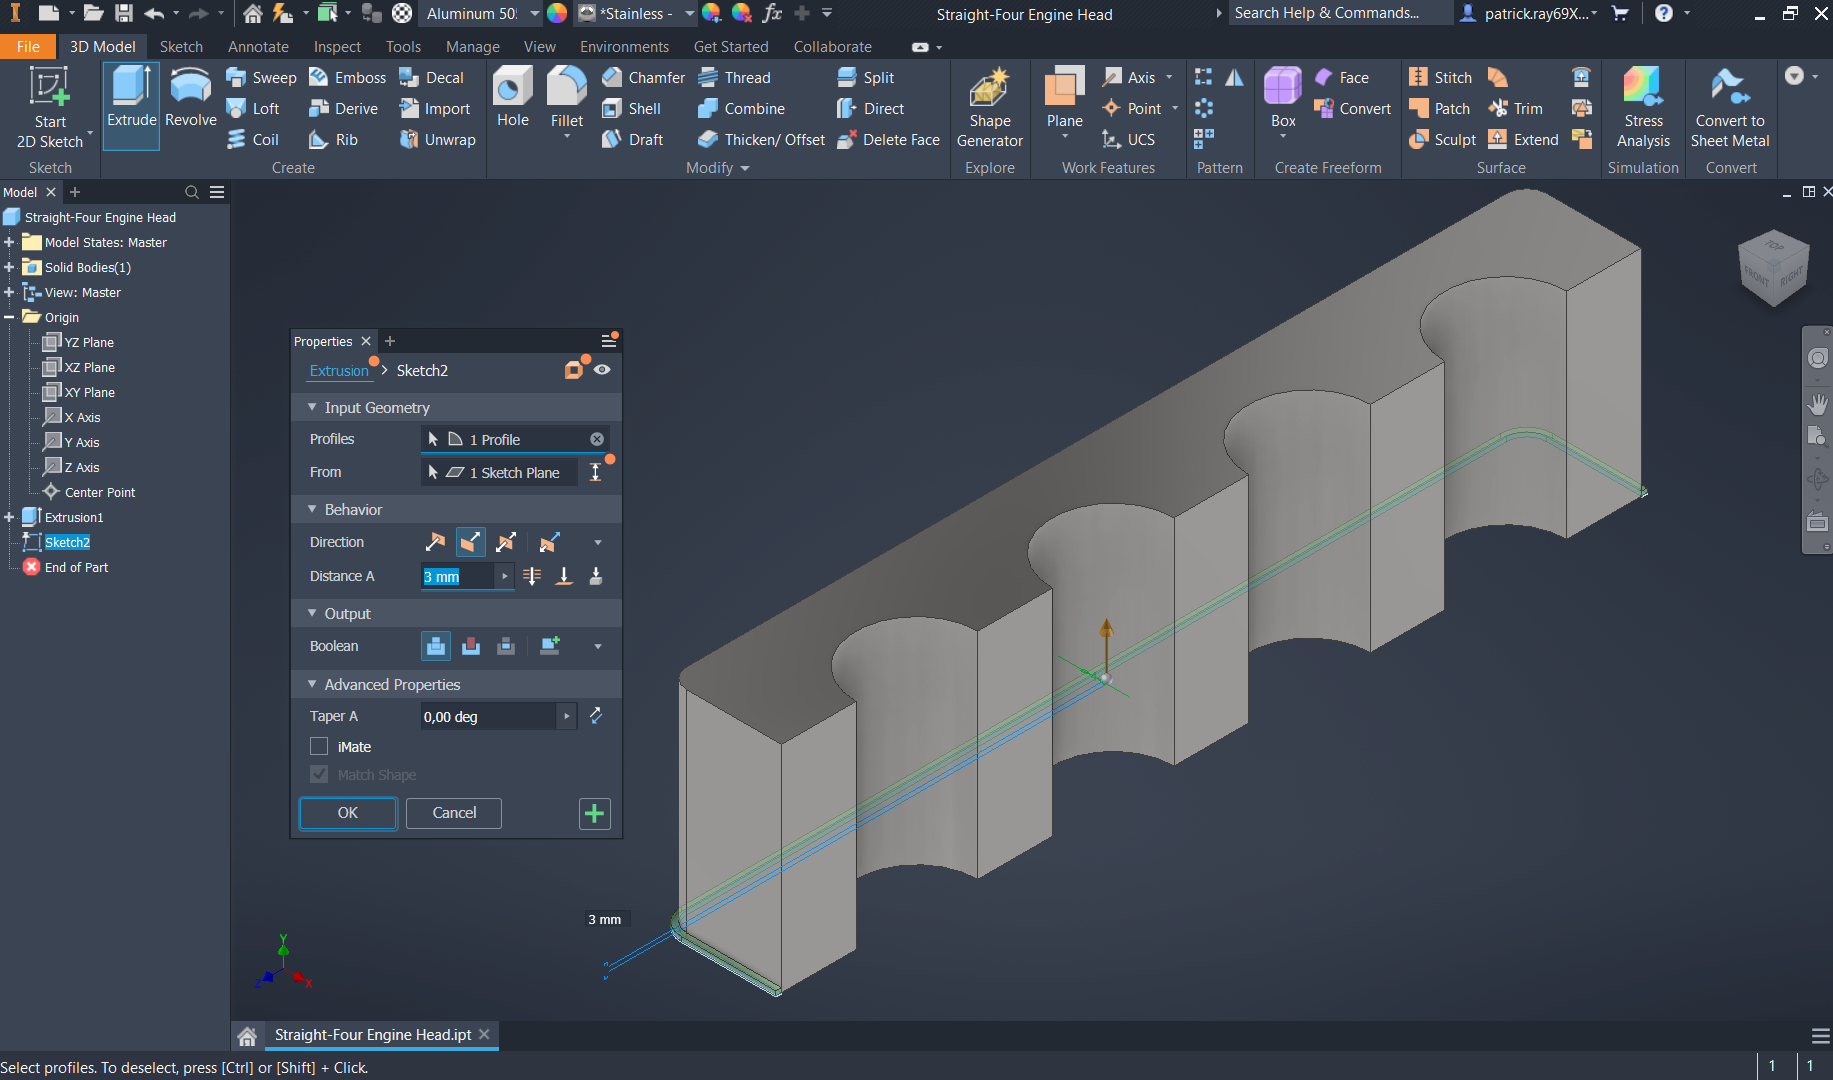Confirm the extrusion with OK
Screen dimensions: 1833x1080
pos(347,813)
